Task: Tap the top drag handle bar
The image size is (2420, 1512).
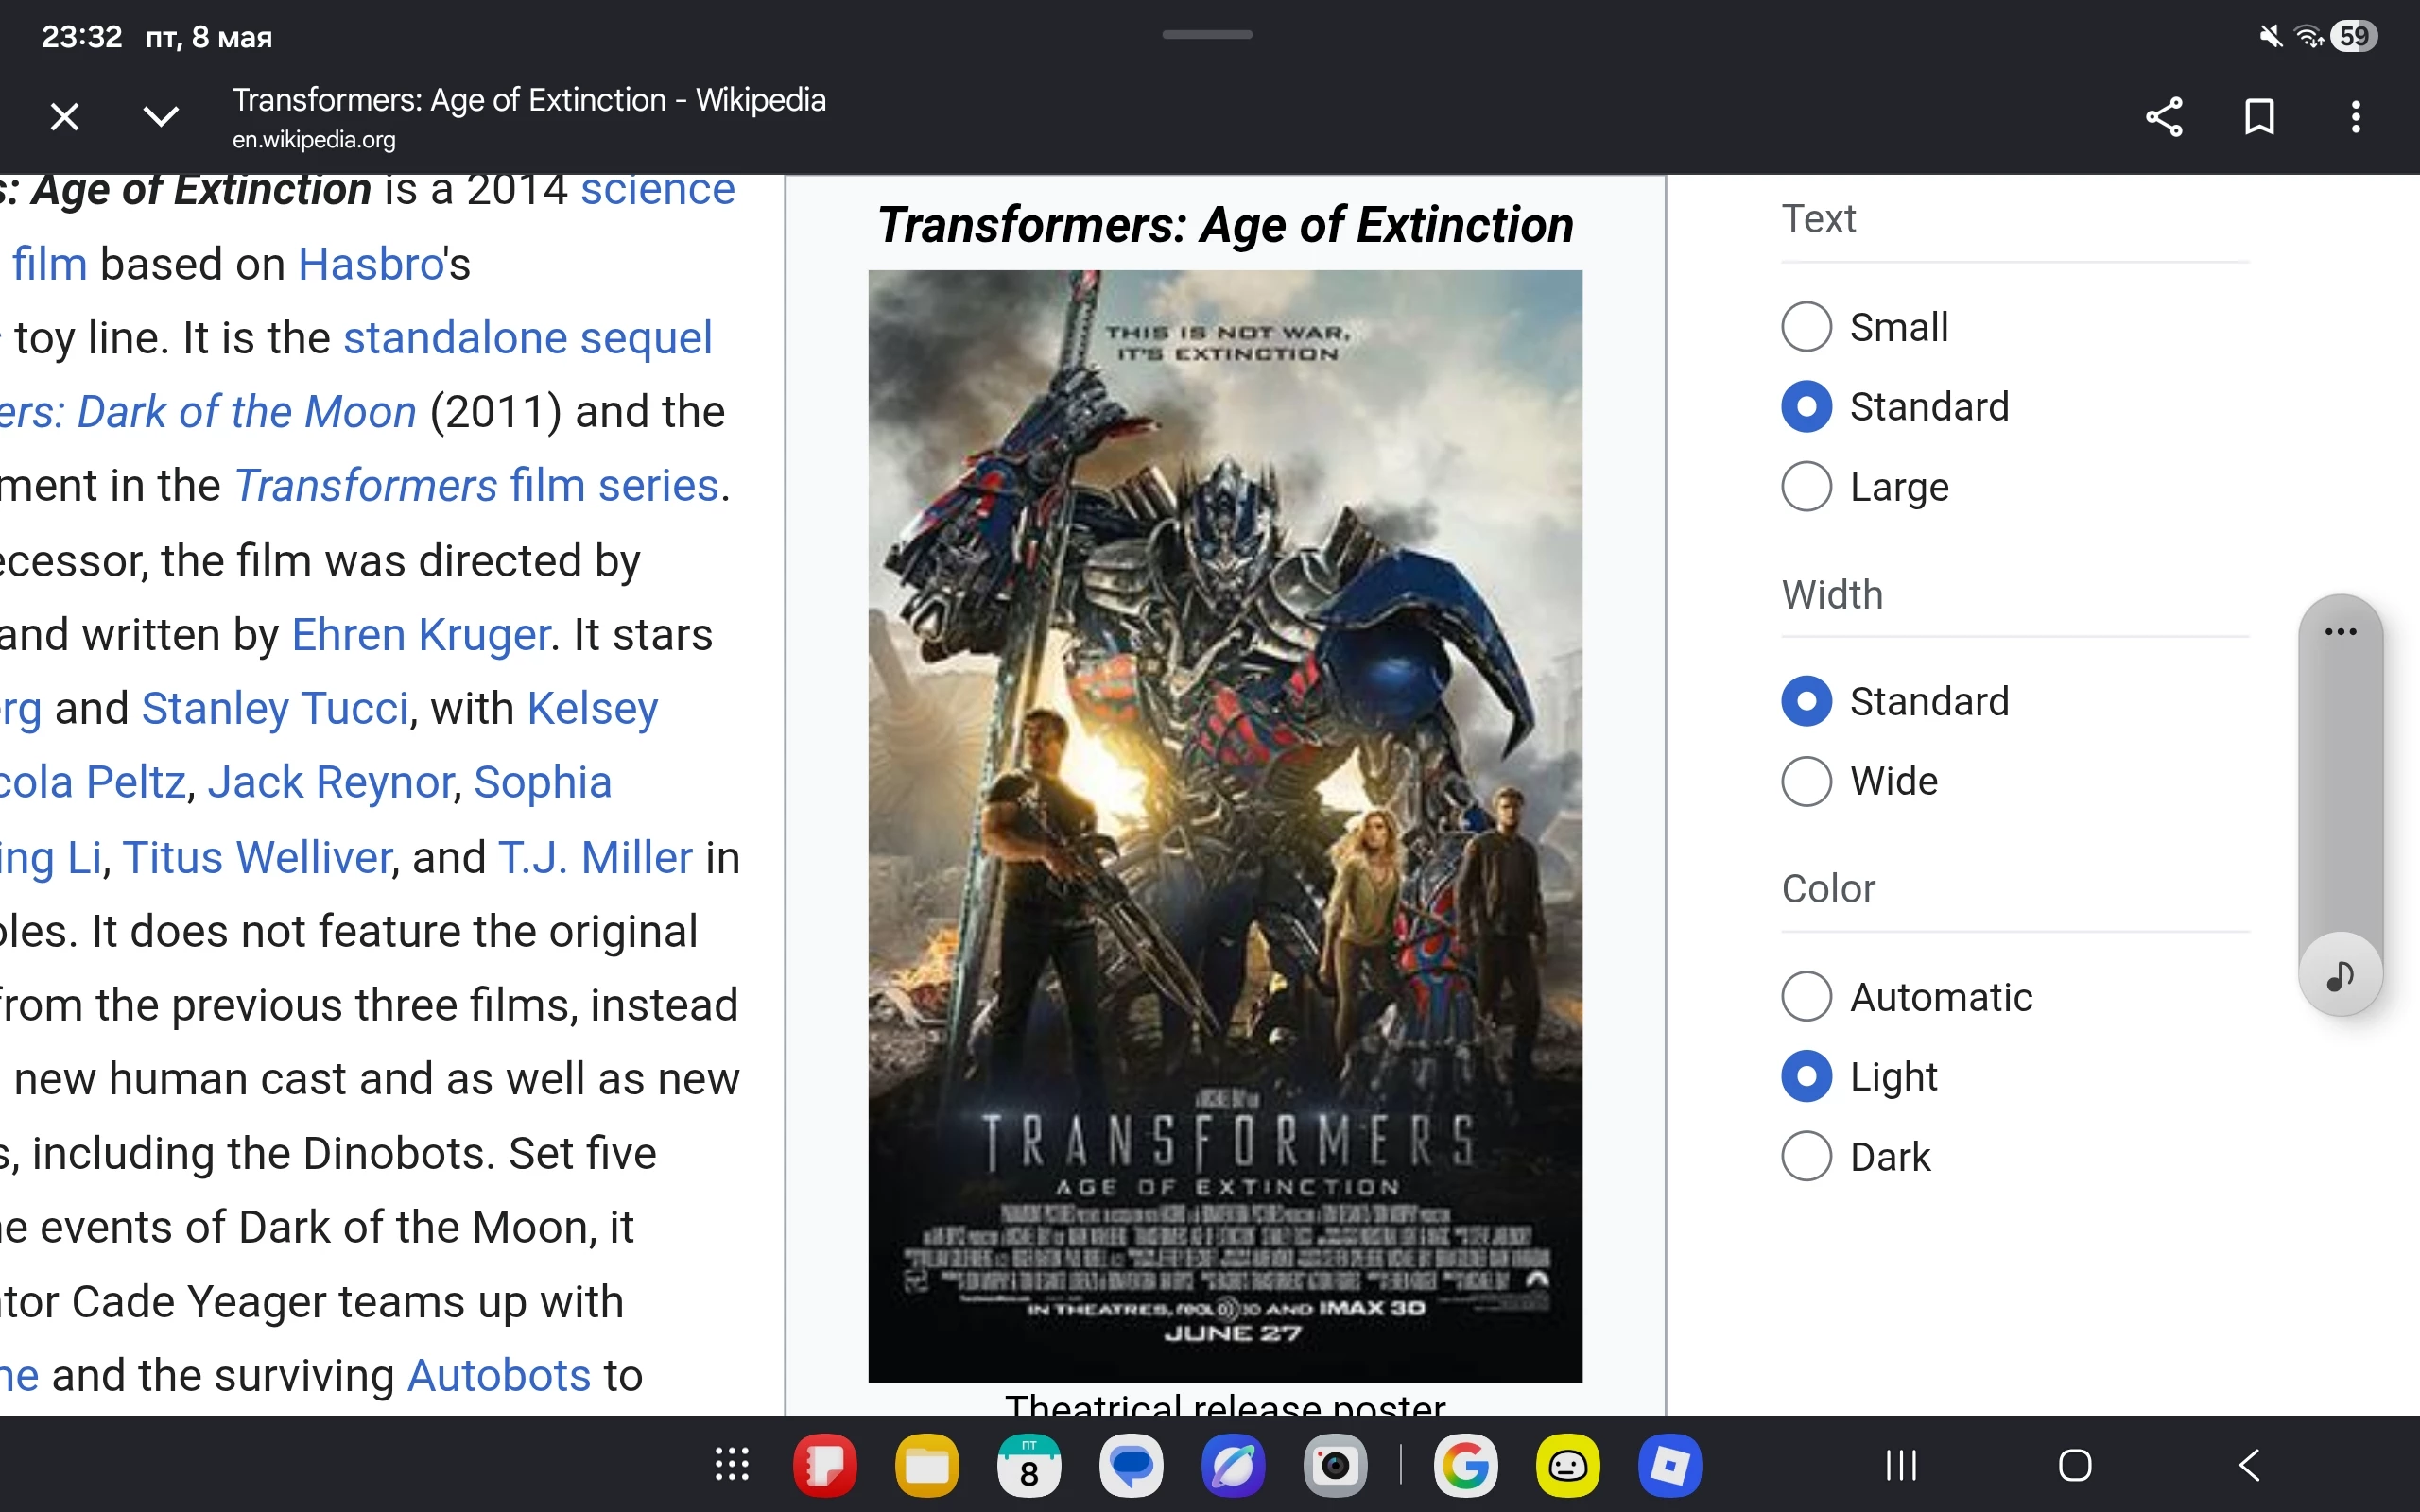Action: 1207,34
